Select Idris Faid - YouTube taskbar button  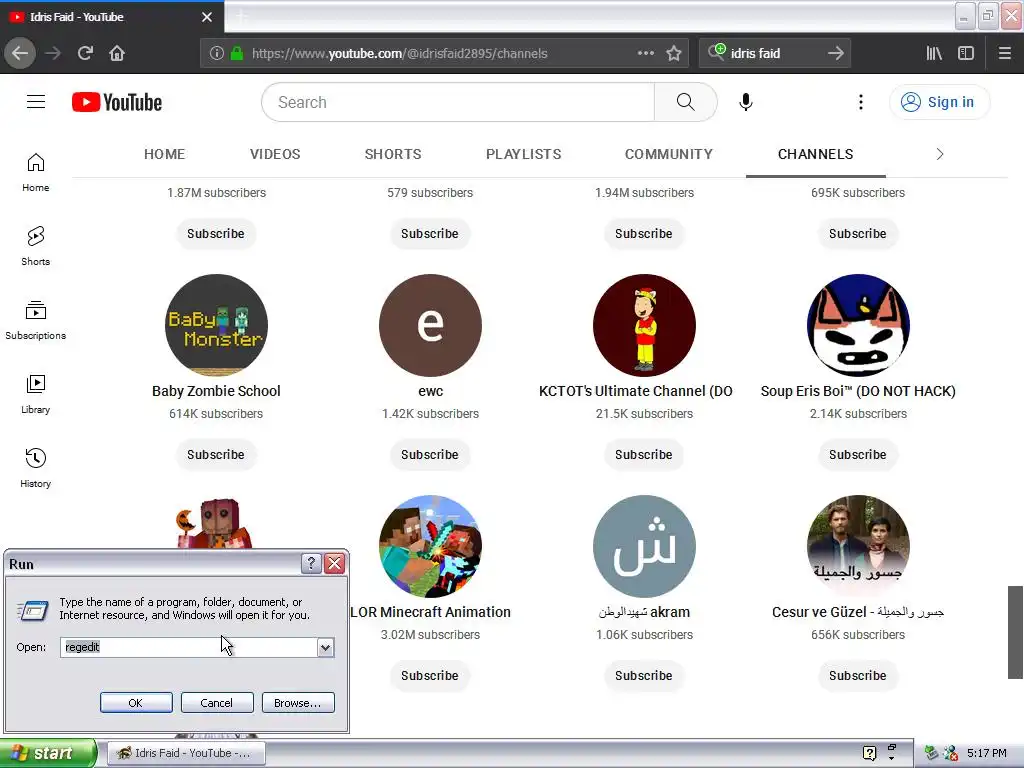[x=186, y=753]
